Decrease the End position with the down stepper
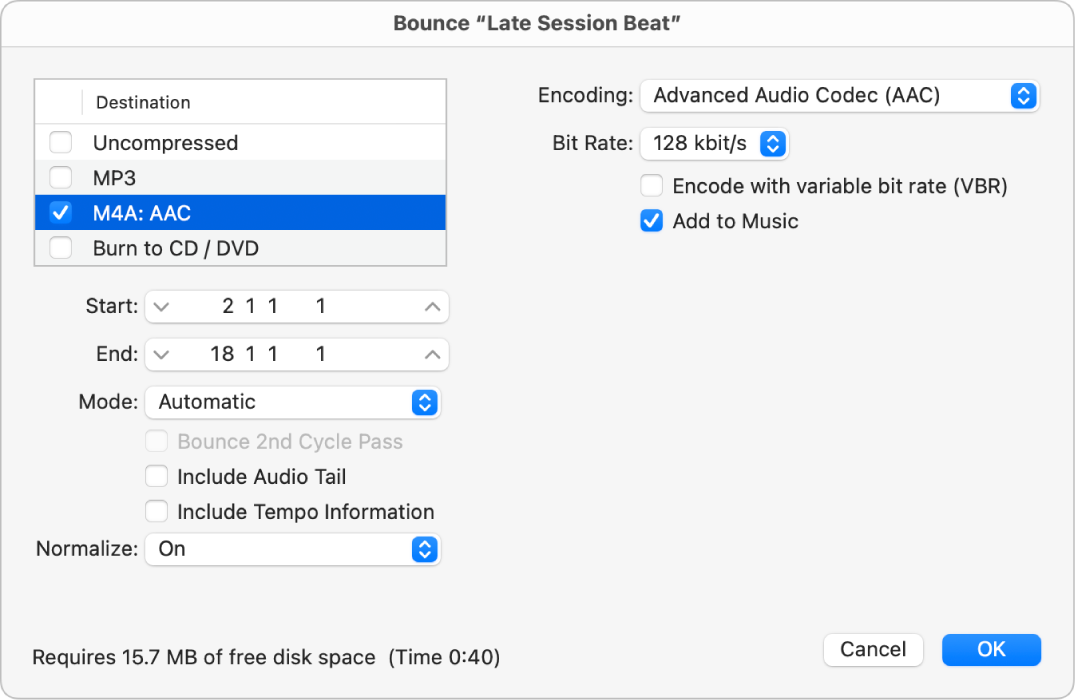 [162, 354]
